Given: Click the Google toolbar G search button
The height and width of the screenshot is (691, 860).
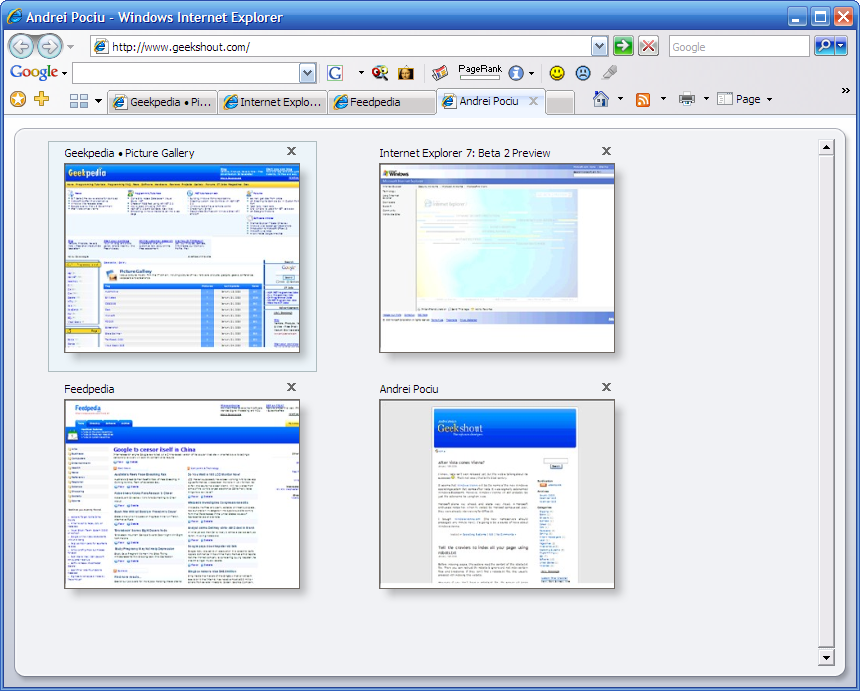Looking at the screenshot, I should (x=335, y=73).
